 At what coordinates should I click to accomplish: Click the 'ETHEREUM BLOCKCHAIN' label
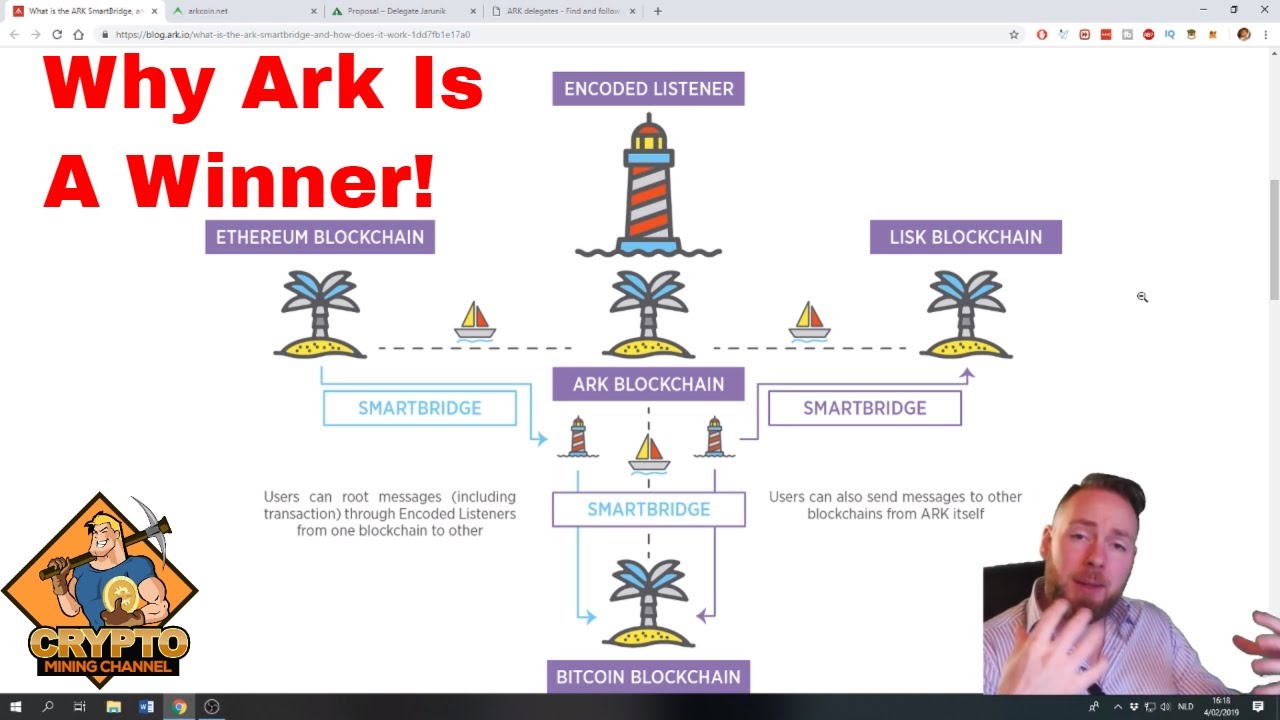(320, 237)
